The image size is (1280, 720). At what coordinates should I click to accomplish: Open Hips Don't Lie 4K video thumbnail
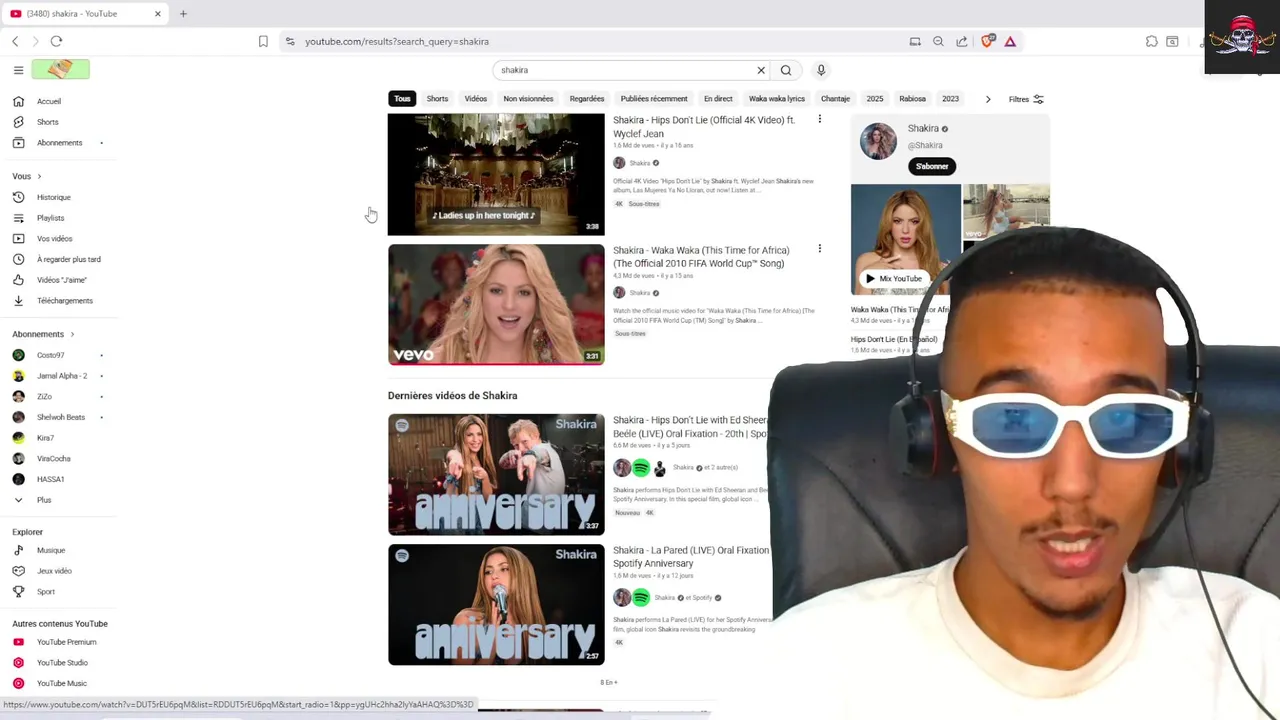496,174
